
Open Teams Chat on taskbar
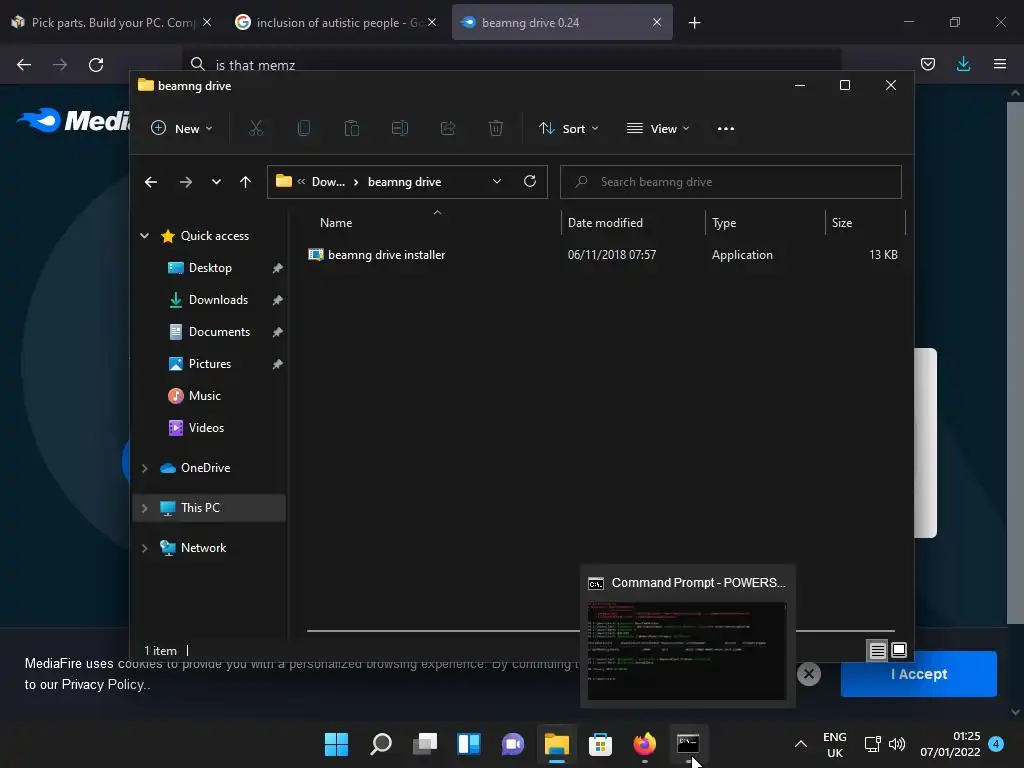point(513,744)
